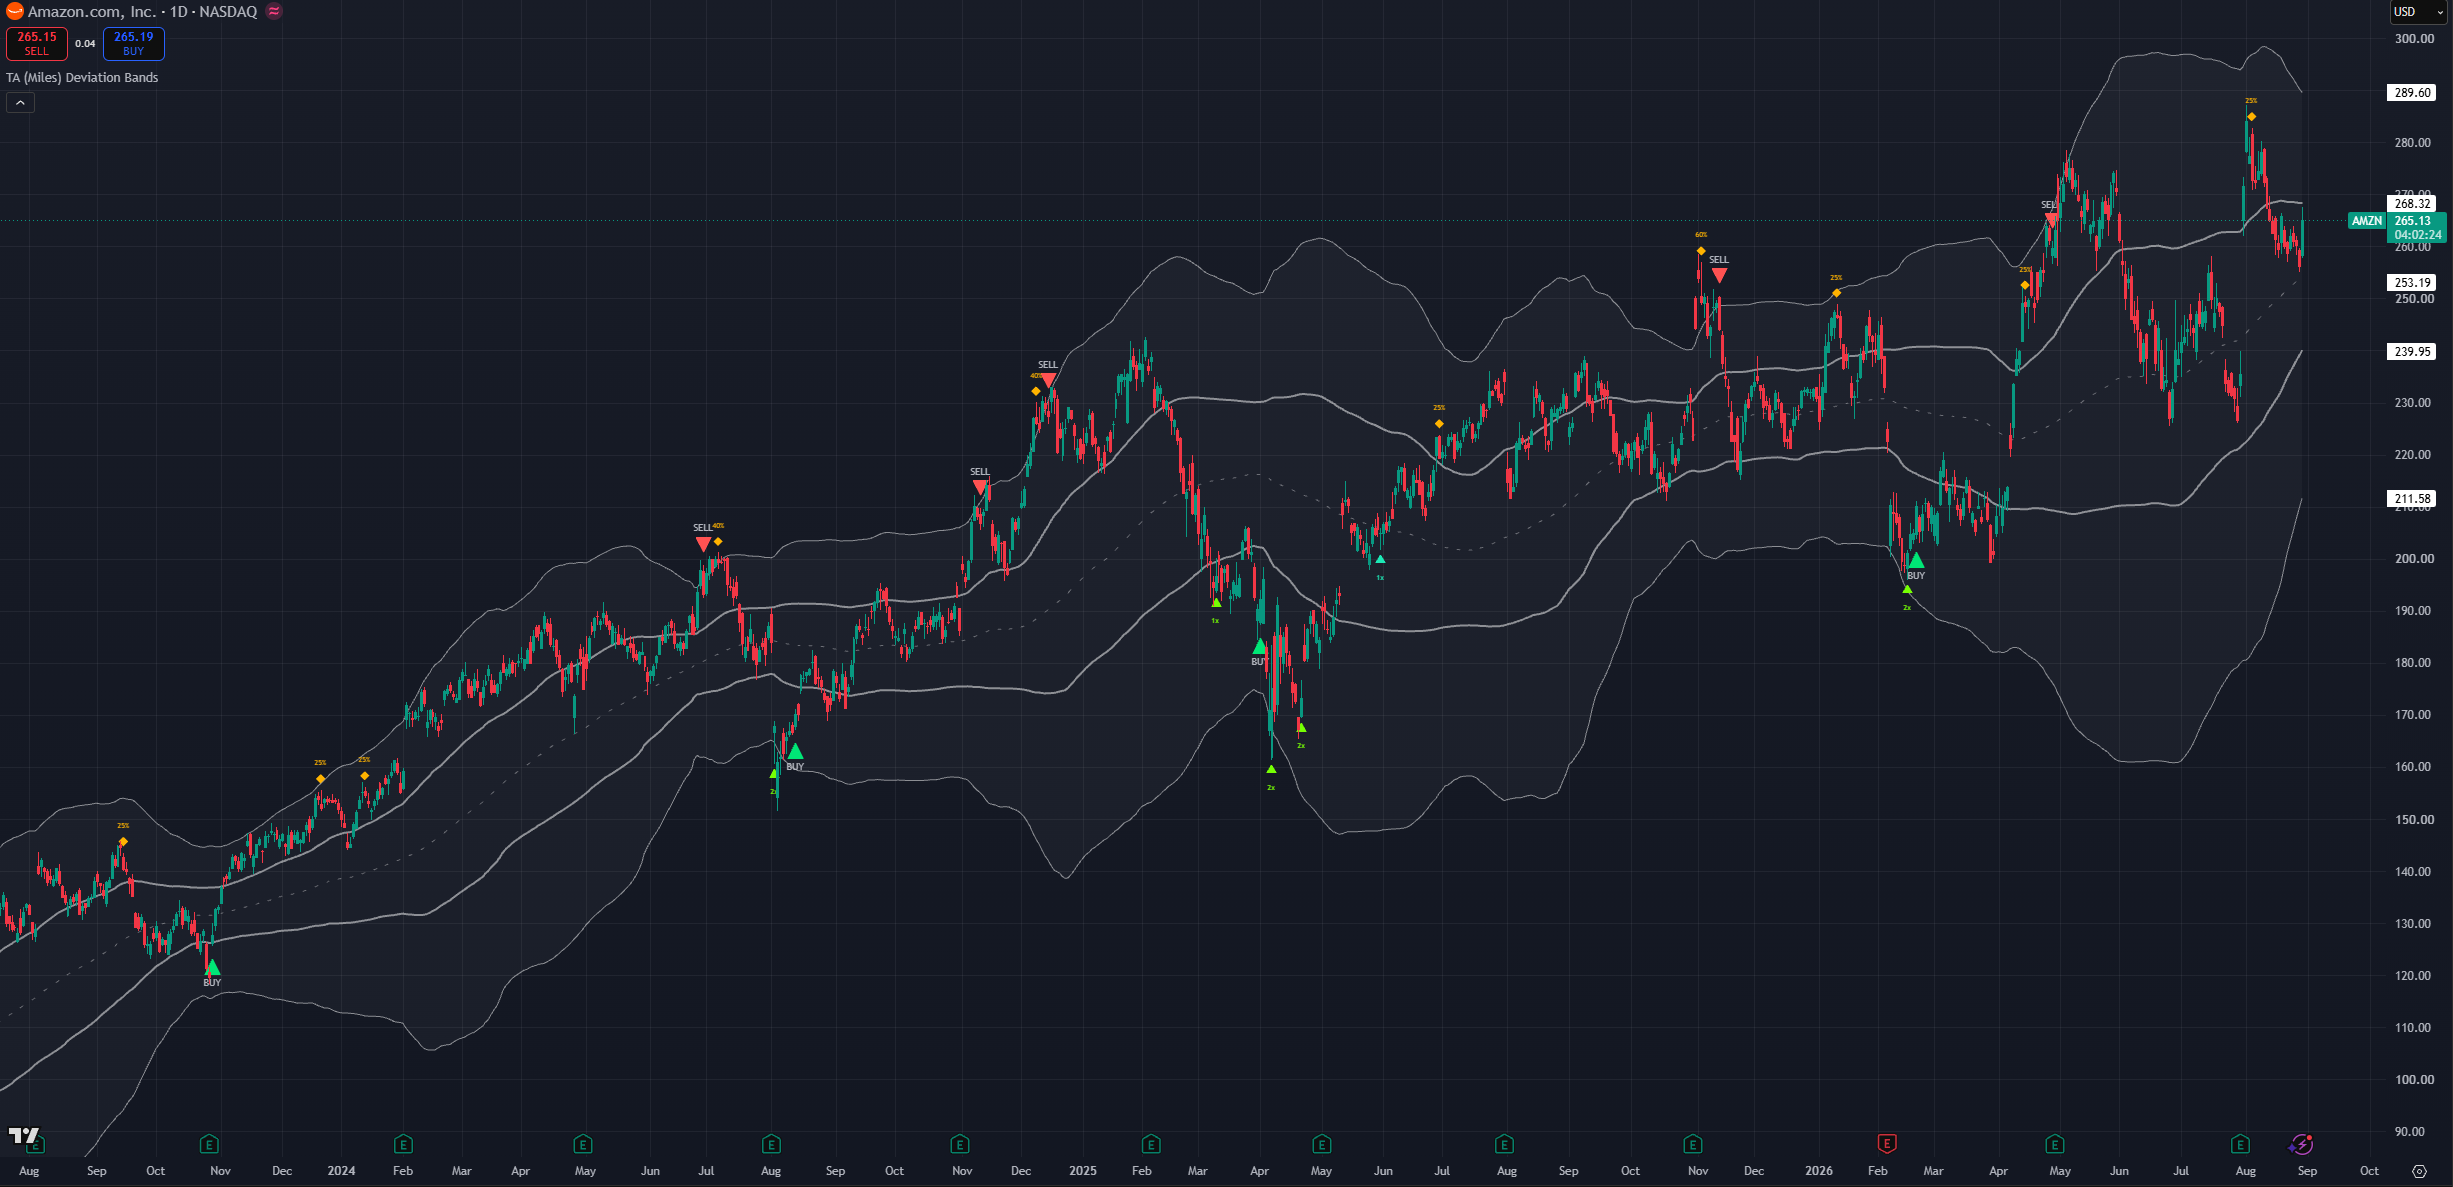Click the 268.32 band value label on the scale

(2412, 204)
